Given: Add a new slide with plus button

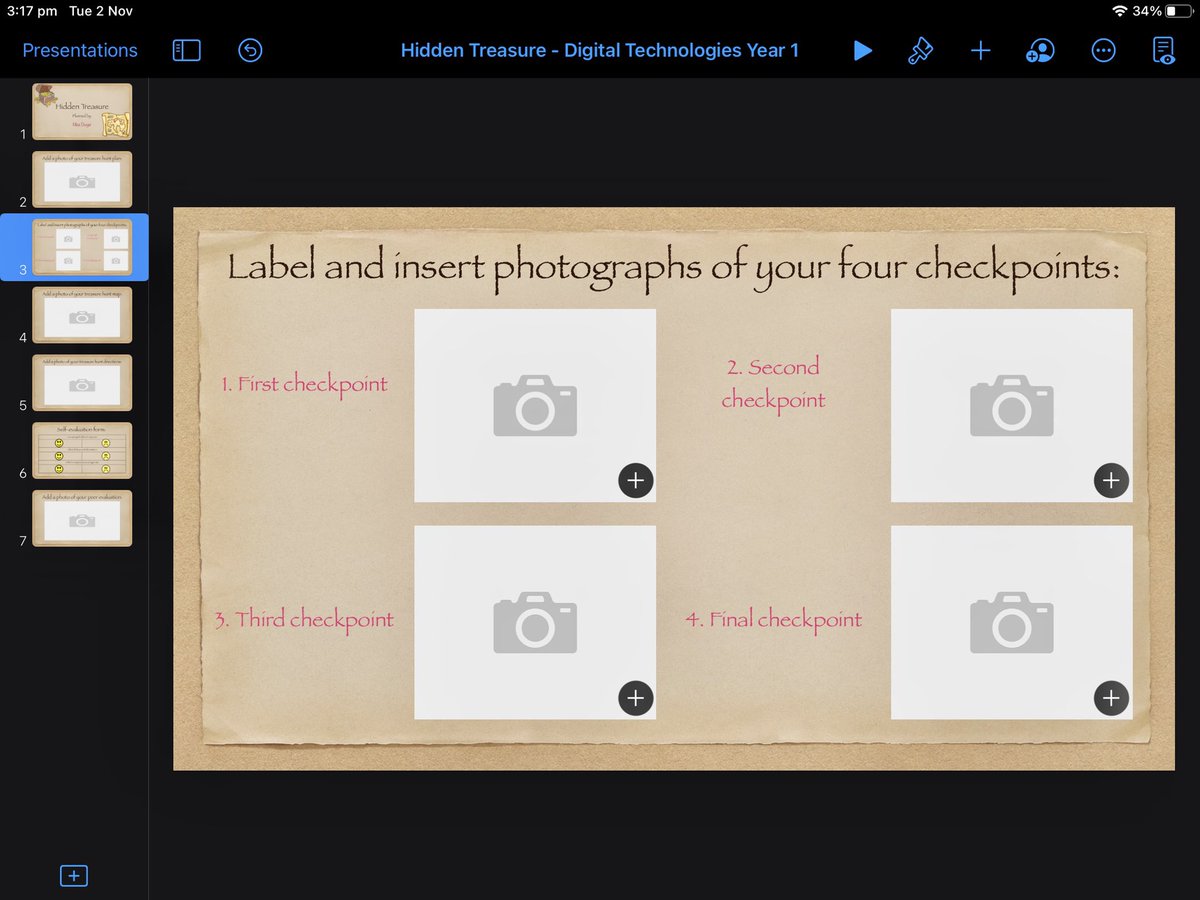Looking at the screenshot, I should tap(74, 876).
